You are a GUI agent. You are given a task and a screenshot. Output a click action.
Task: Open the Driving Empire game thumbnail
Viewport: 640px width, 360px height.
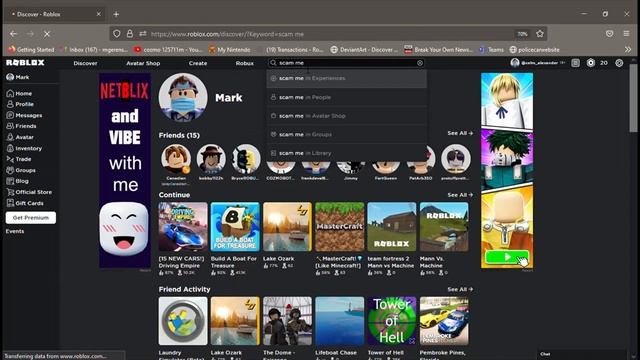click(183, 227)
